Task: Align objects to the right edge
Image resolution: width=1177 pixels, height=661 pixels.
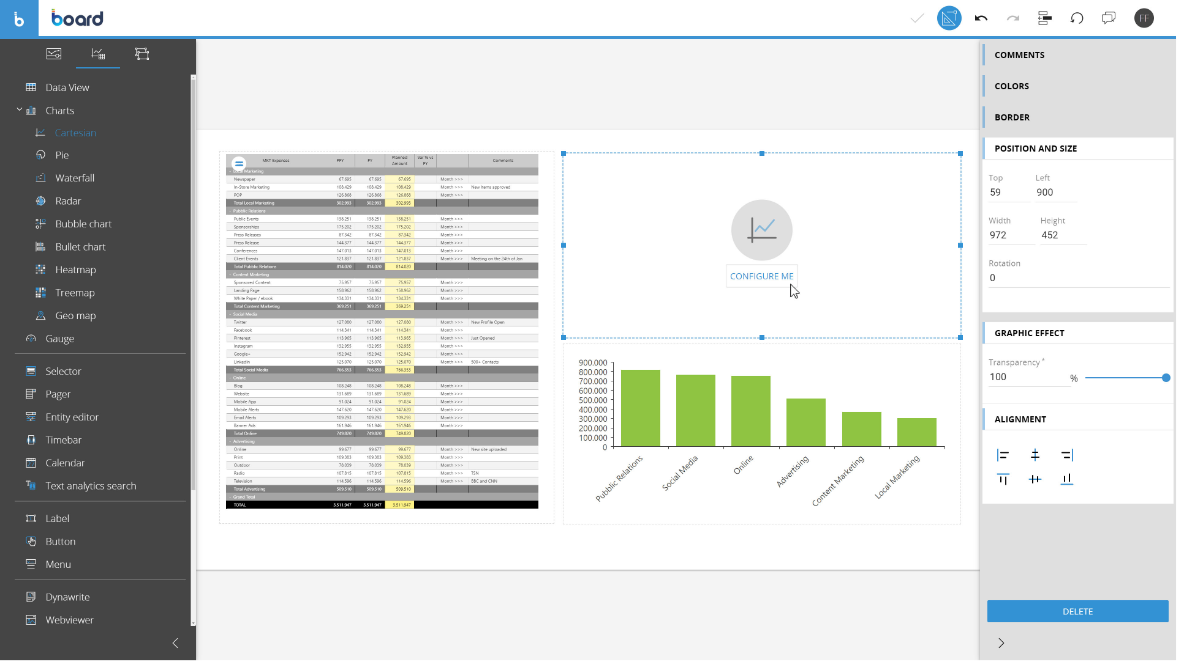Action: (1067, 455)
